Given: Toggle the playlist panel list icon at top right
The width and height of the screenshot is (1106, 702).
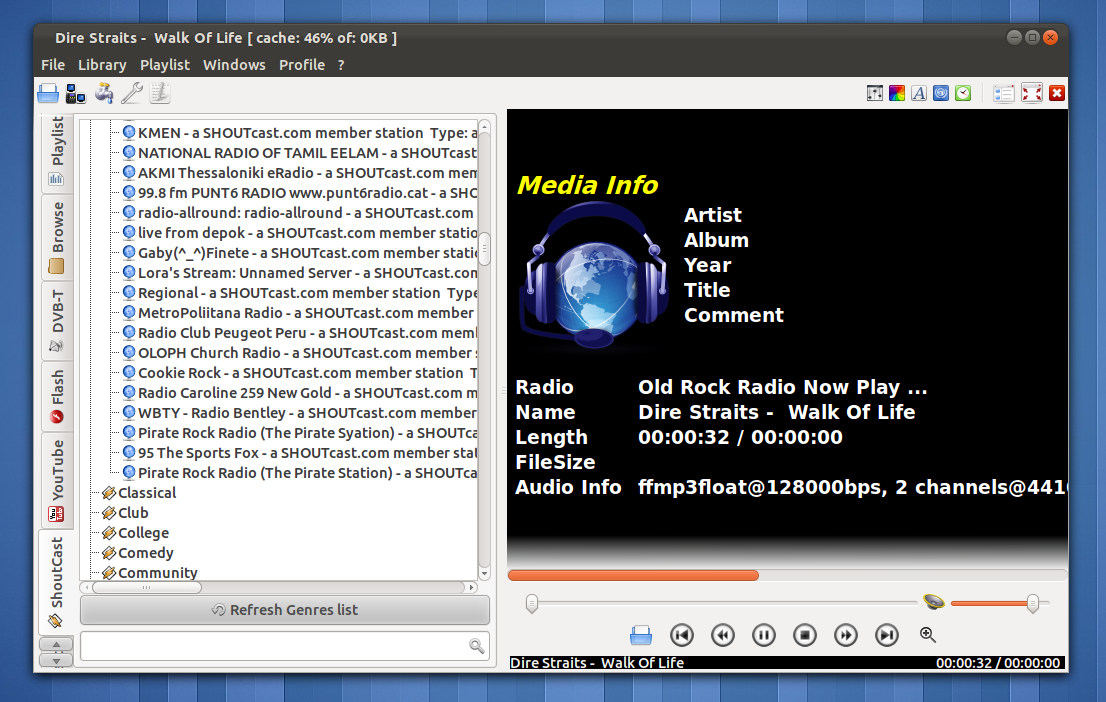Looking at the screenshot, I should pyautogui.click(x=1003, y=93).
